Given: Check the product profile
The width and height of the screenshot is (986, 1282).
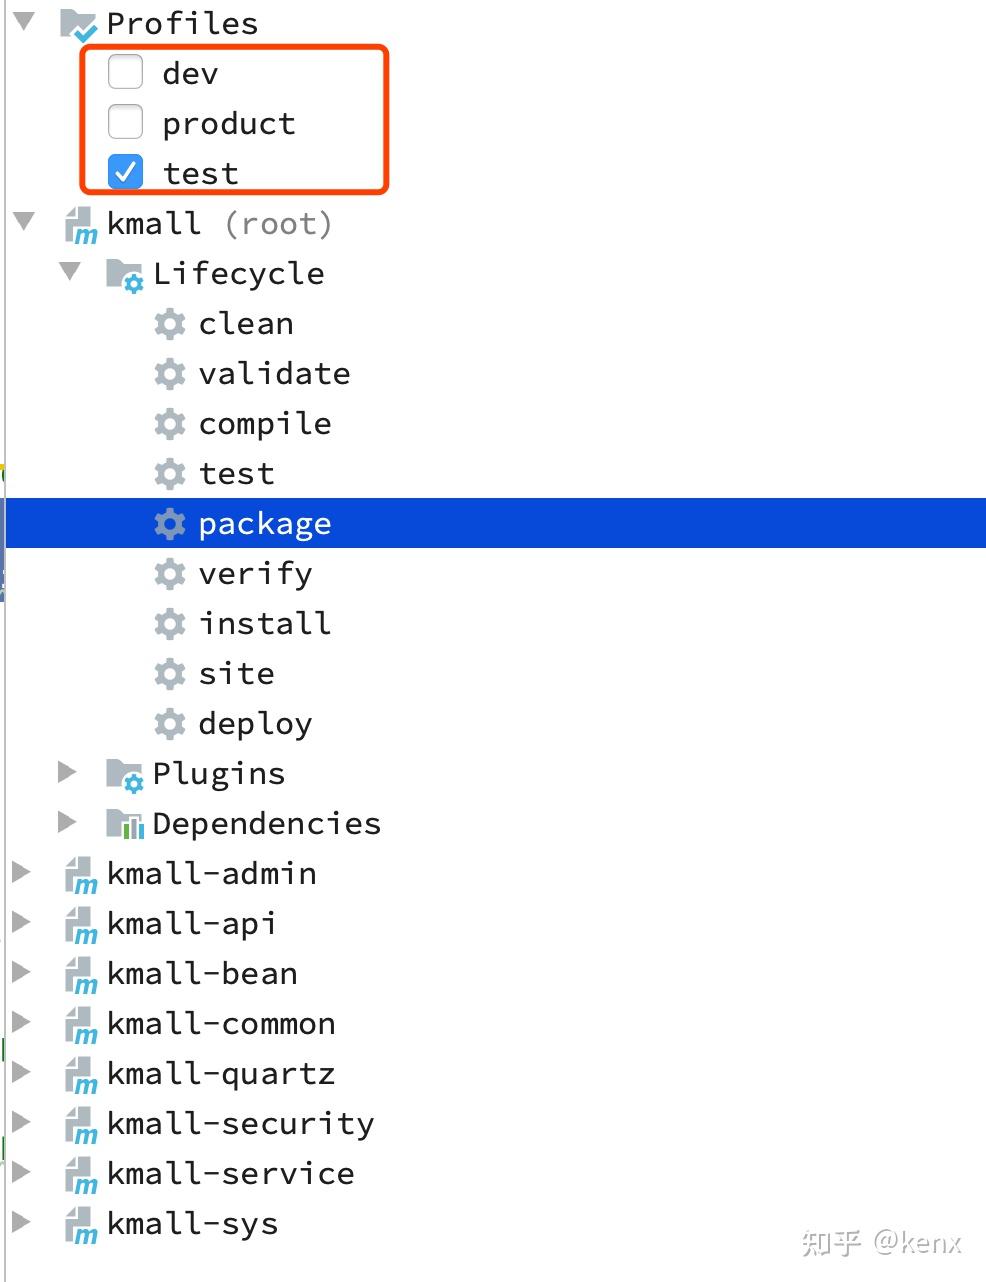Looking at the screenshot, I should (x=125, y=121).
